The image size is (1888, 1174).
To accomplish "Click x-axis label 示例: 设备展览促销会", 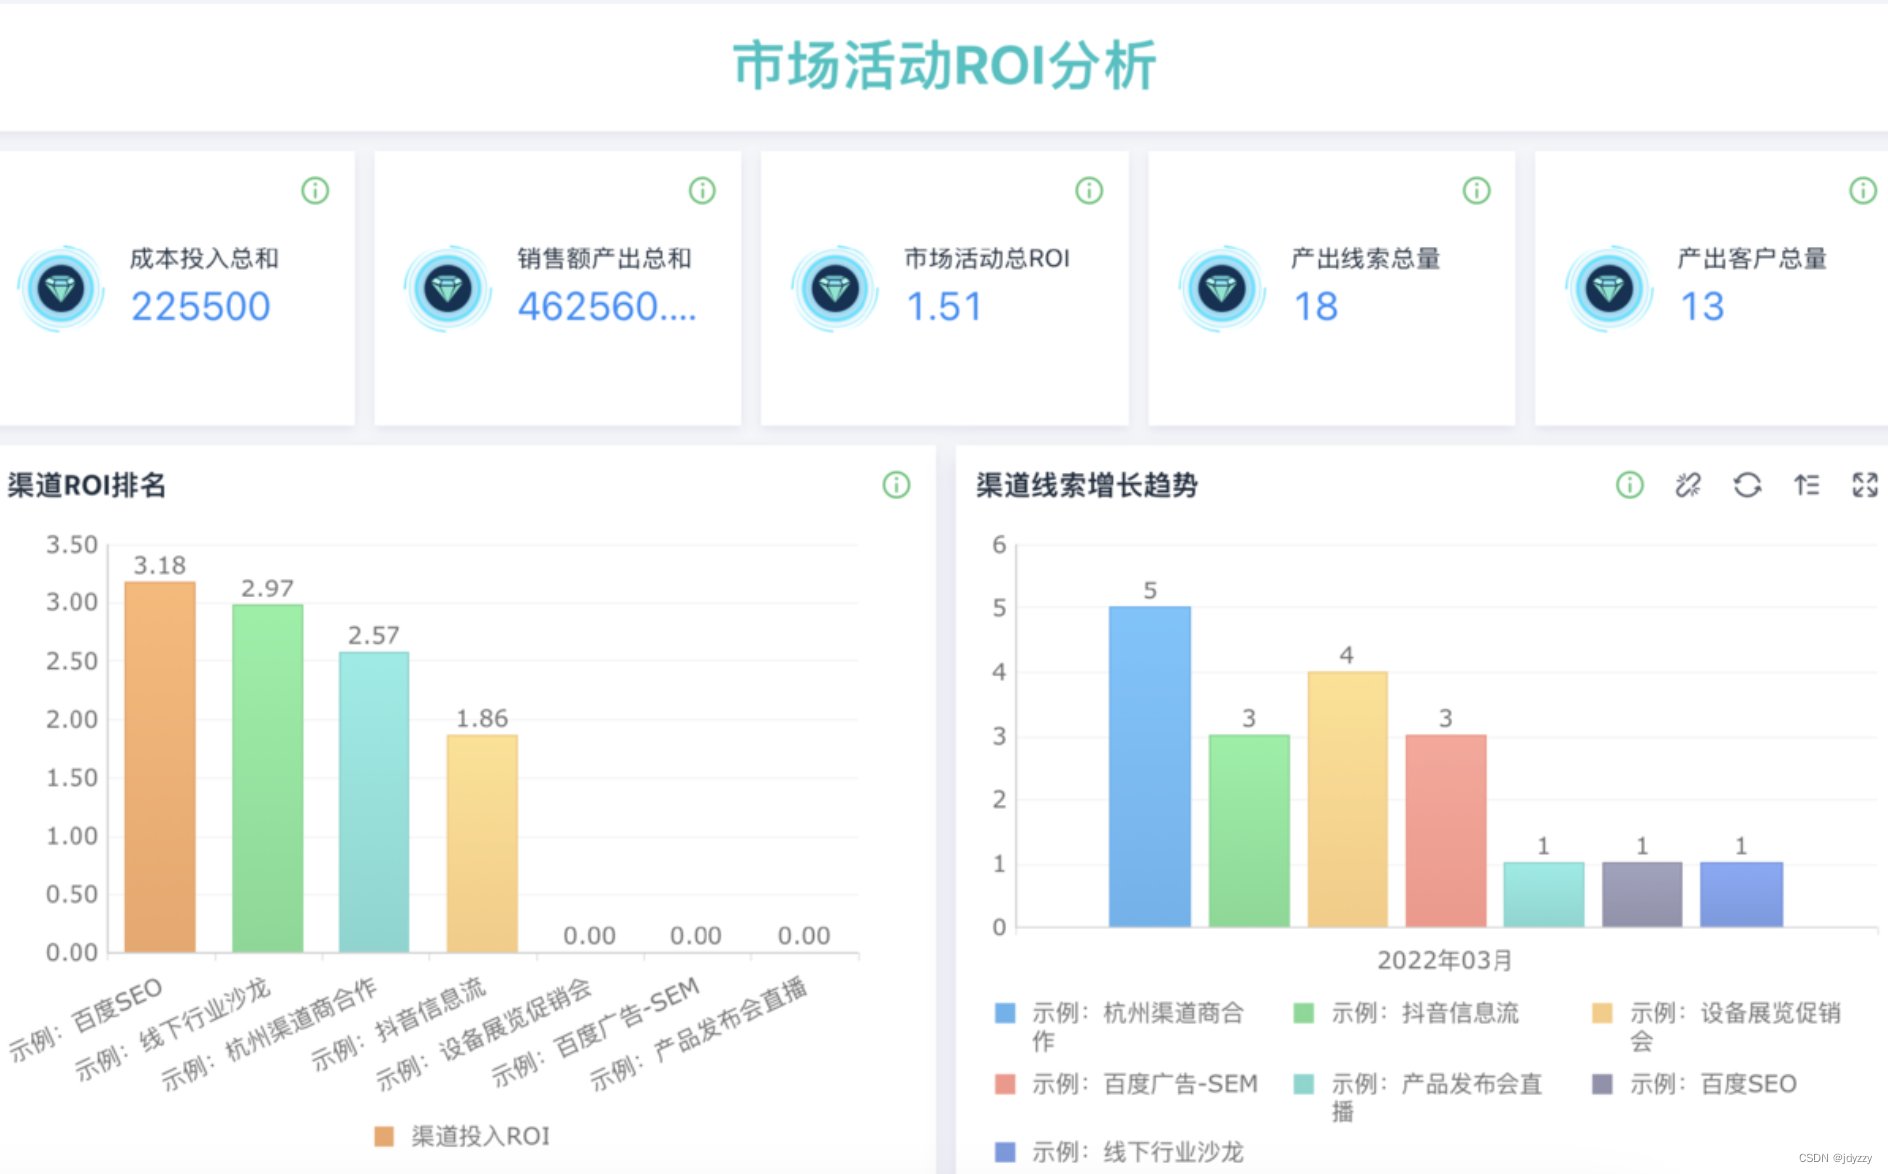I will (484, 1034).
